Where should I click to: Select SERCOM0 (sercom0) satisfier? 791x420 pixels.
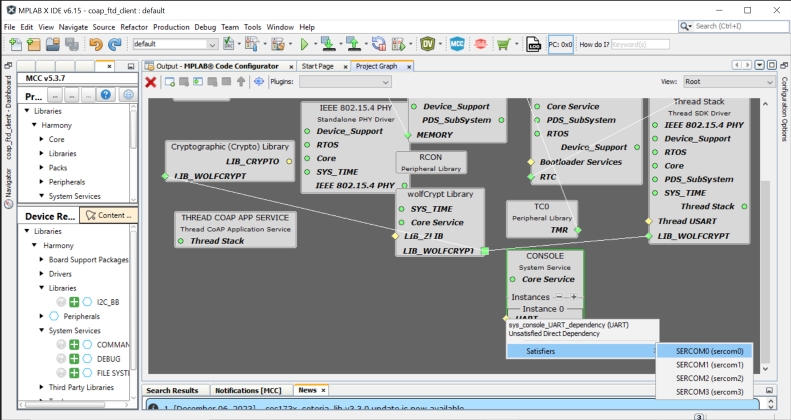pos(704,351)
